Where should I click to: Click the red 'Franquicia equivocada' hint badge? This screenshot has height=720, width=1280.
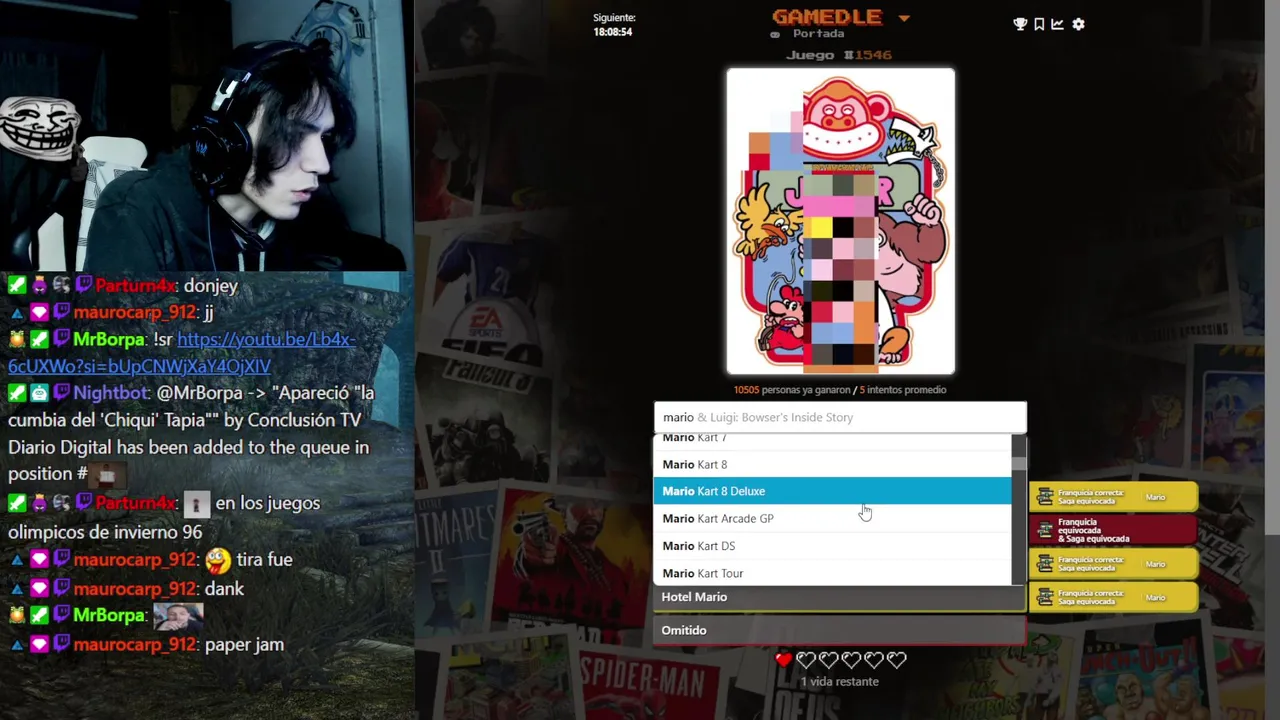[x=1113, y=530]
